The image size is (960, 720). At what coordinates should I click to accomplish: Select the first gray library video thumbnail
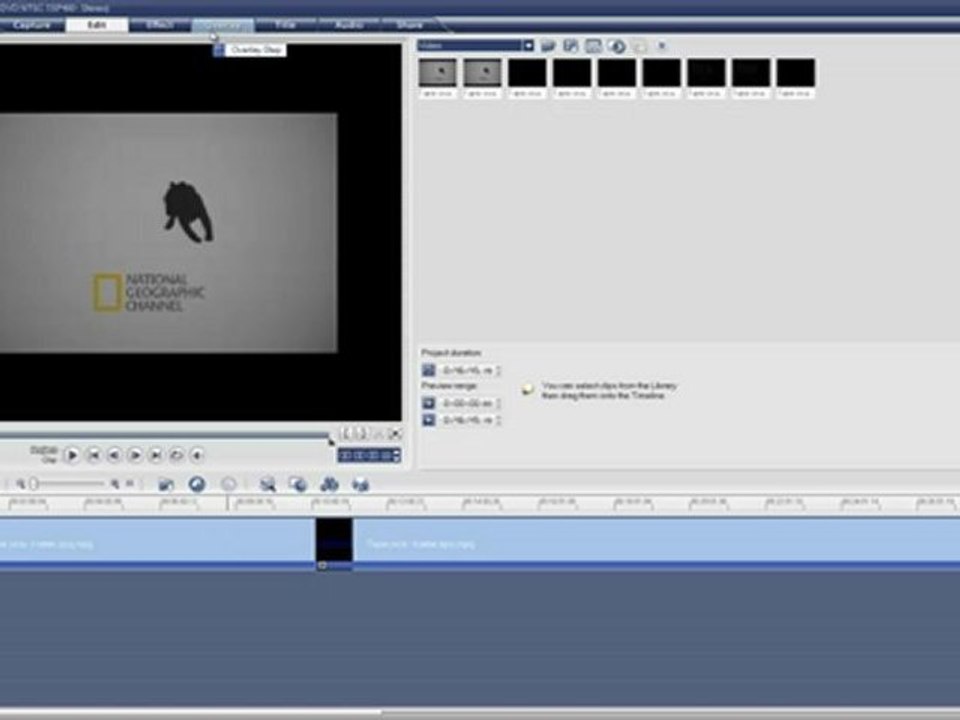pos(437,73)
